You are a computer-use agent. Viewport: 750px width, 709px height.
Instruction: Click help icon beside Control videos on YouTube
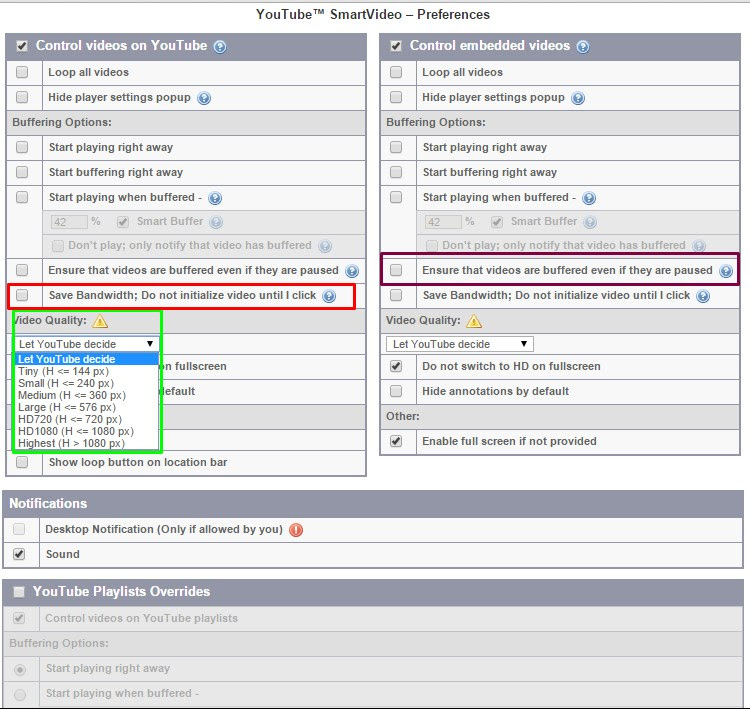click(x=220, y=46)
